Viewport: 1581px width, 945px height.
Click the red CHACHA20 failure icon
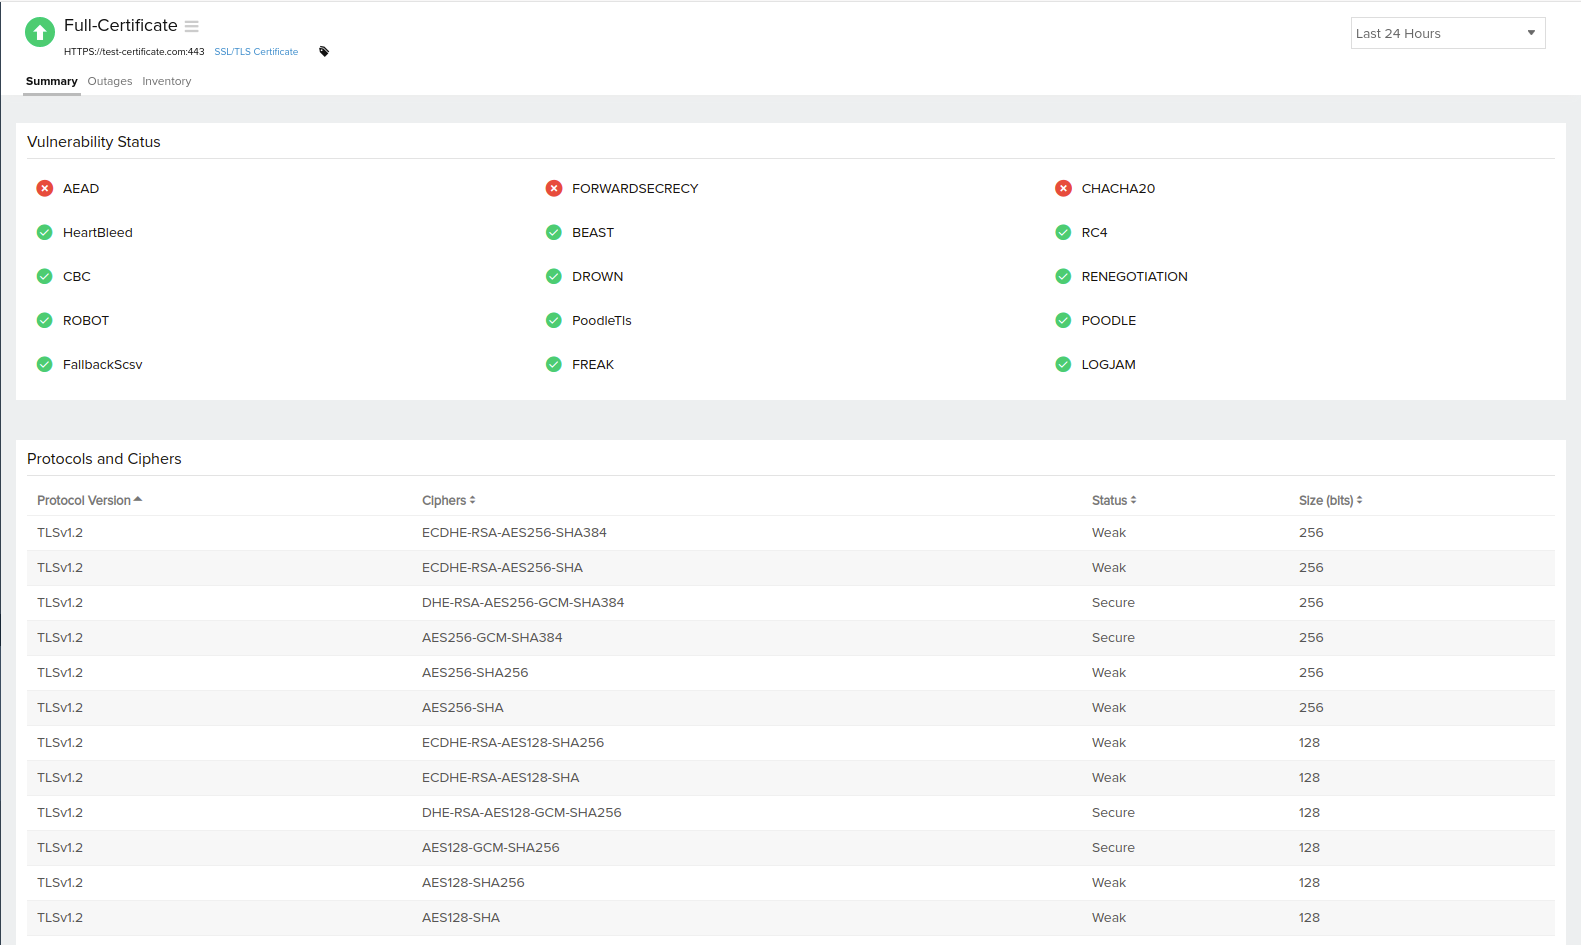coord(1063,188)
